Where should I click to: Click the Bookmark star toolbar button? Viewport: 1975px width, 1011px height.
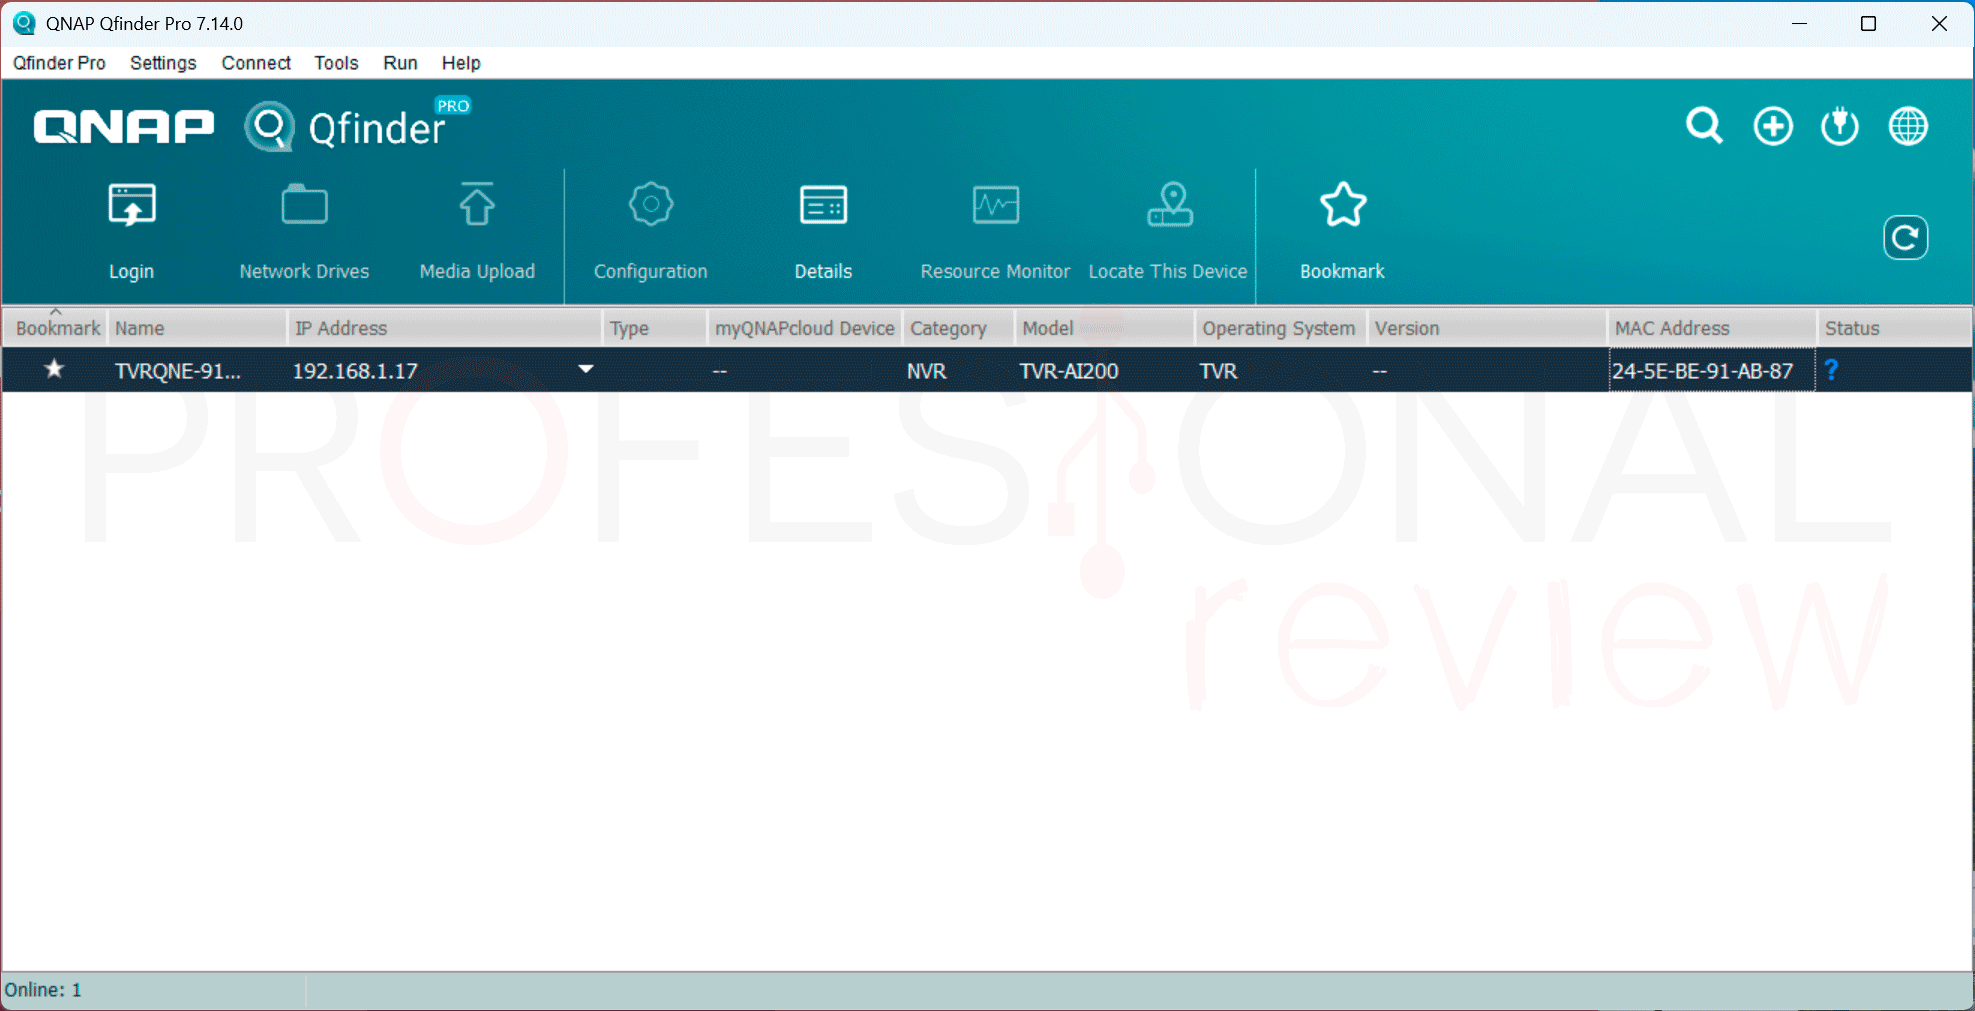tap(1342, 231)
